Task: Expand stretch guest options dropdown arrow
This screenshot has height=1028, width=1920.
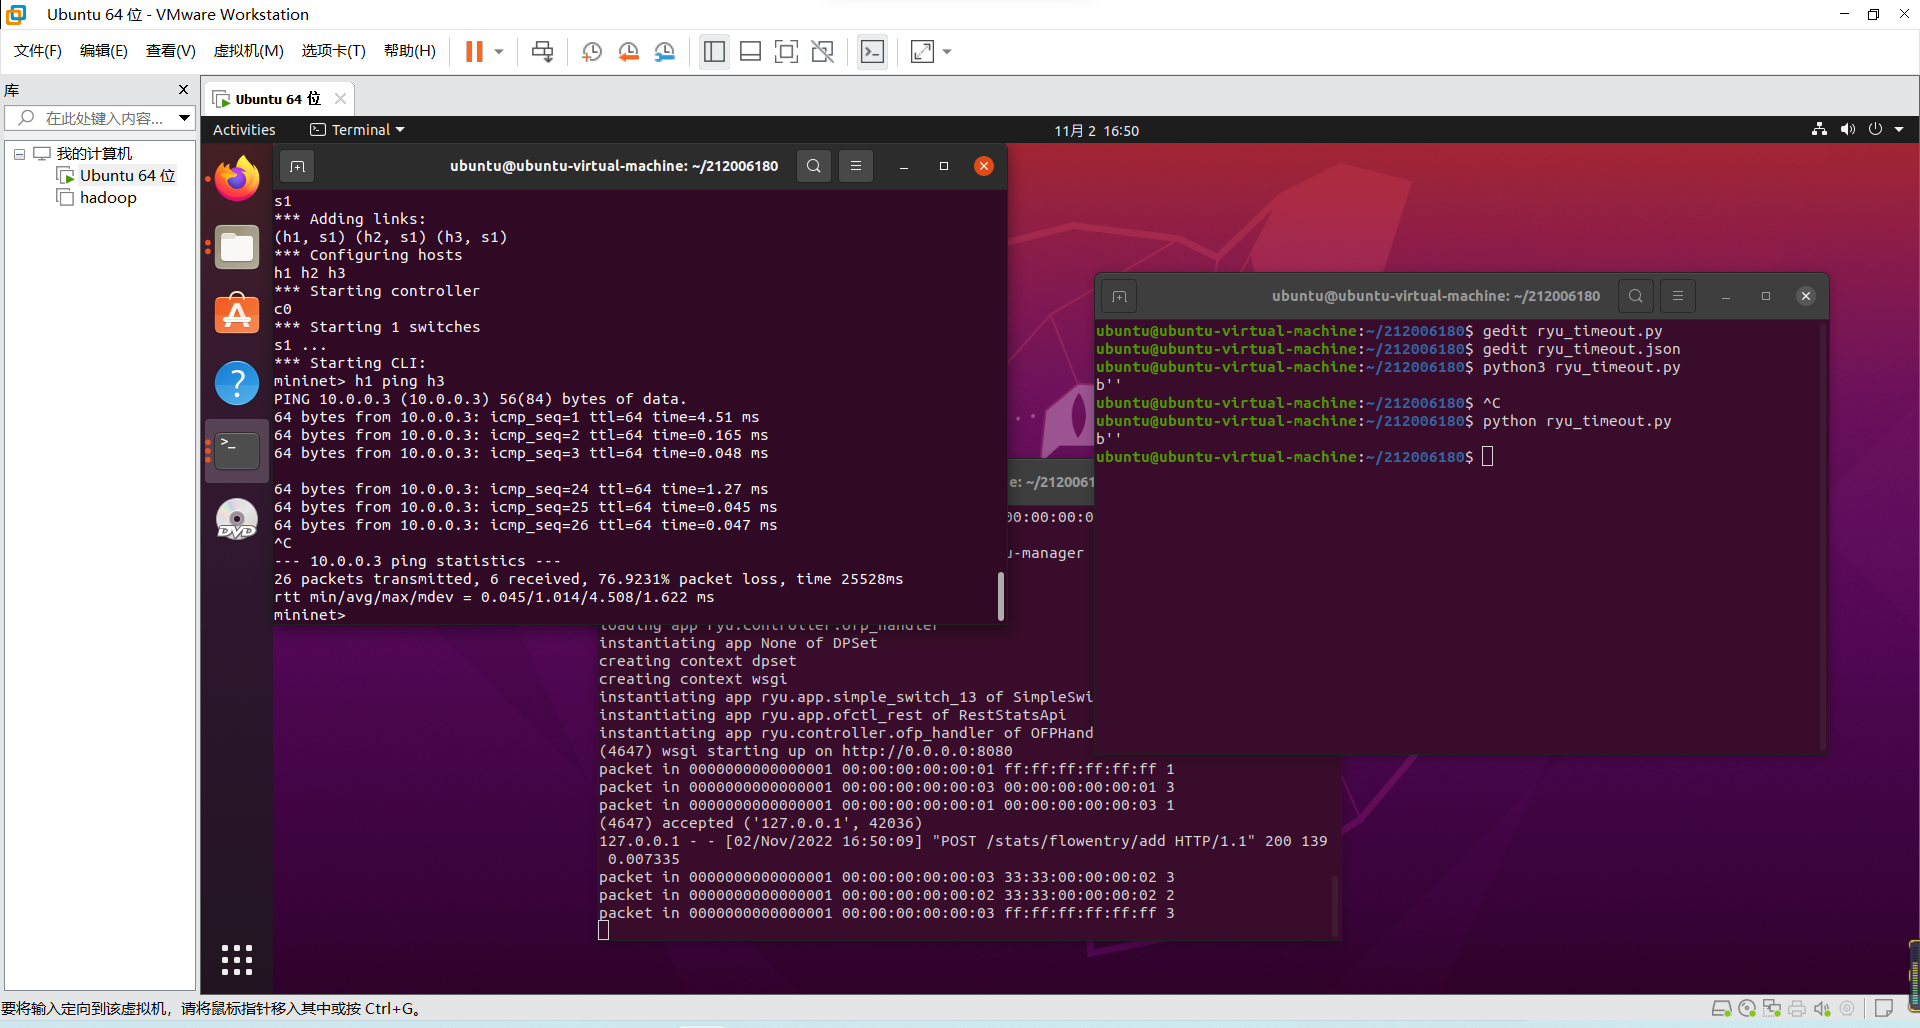Action: [x=947, y=51]
